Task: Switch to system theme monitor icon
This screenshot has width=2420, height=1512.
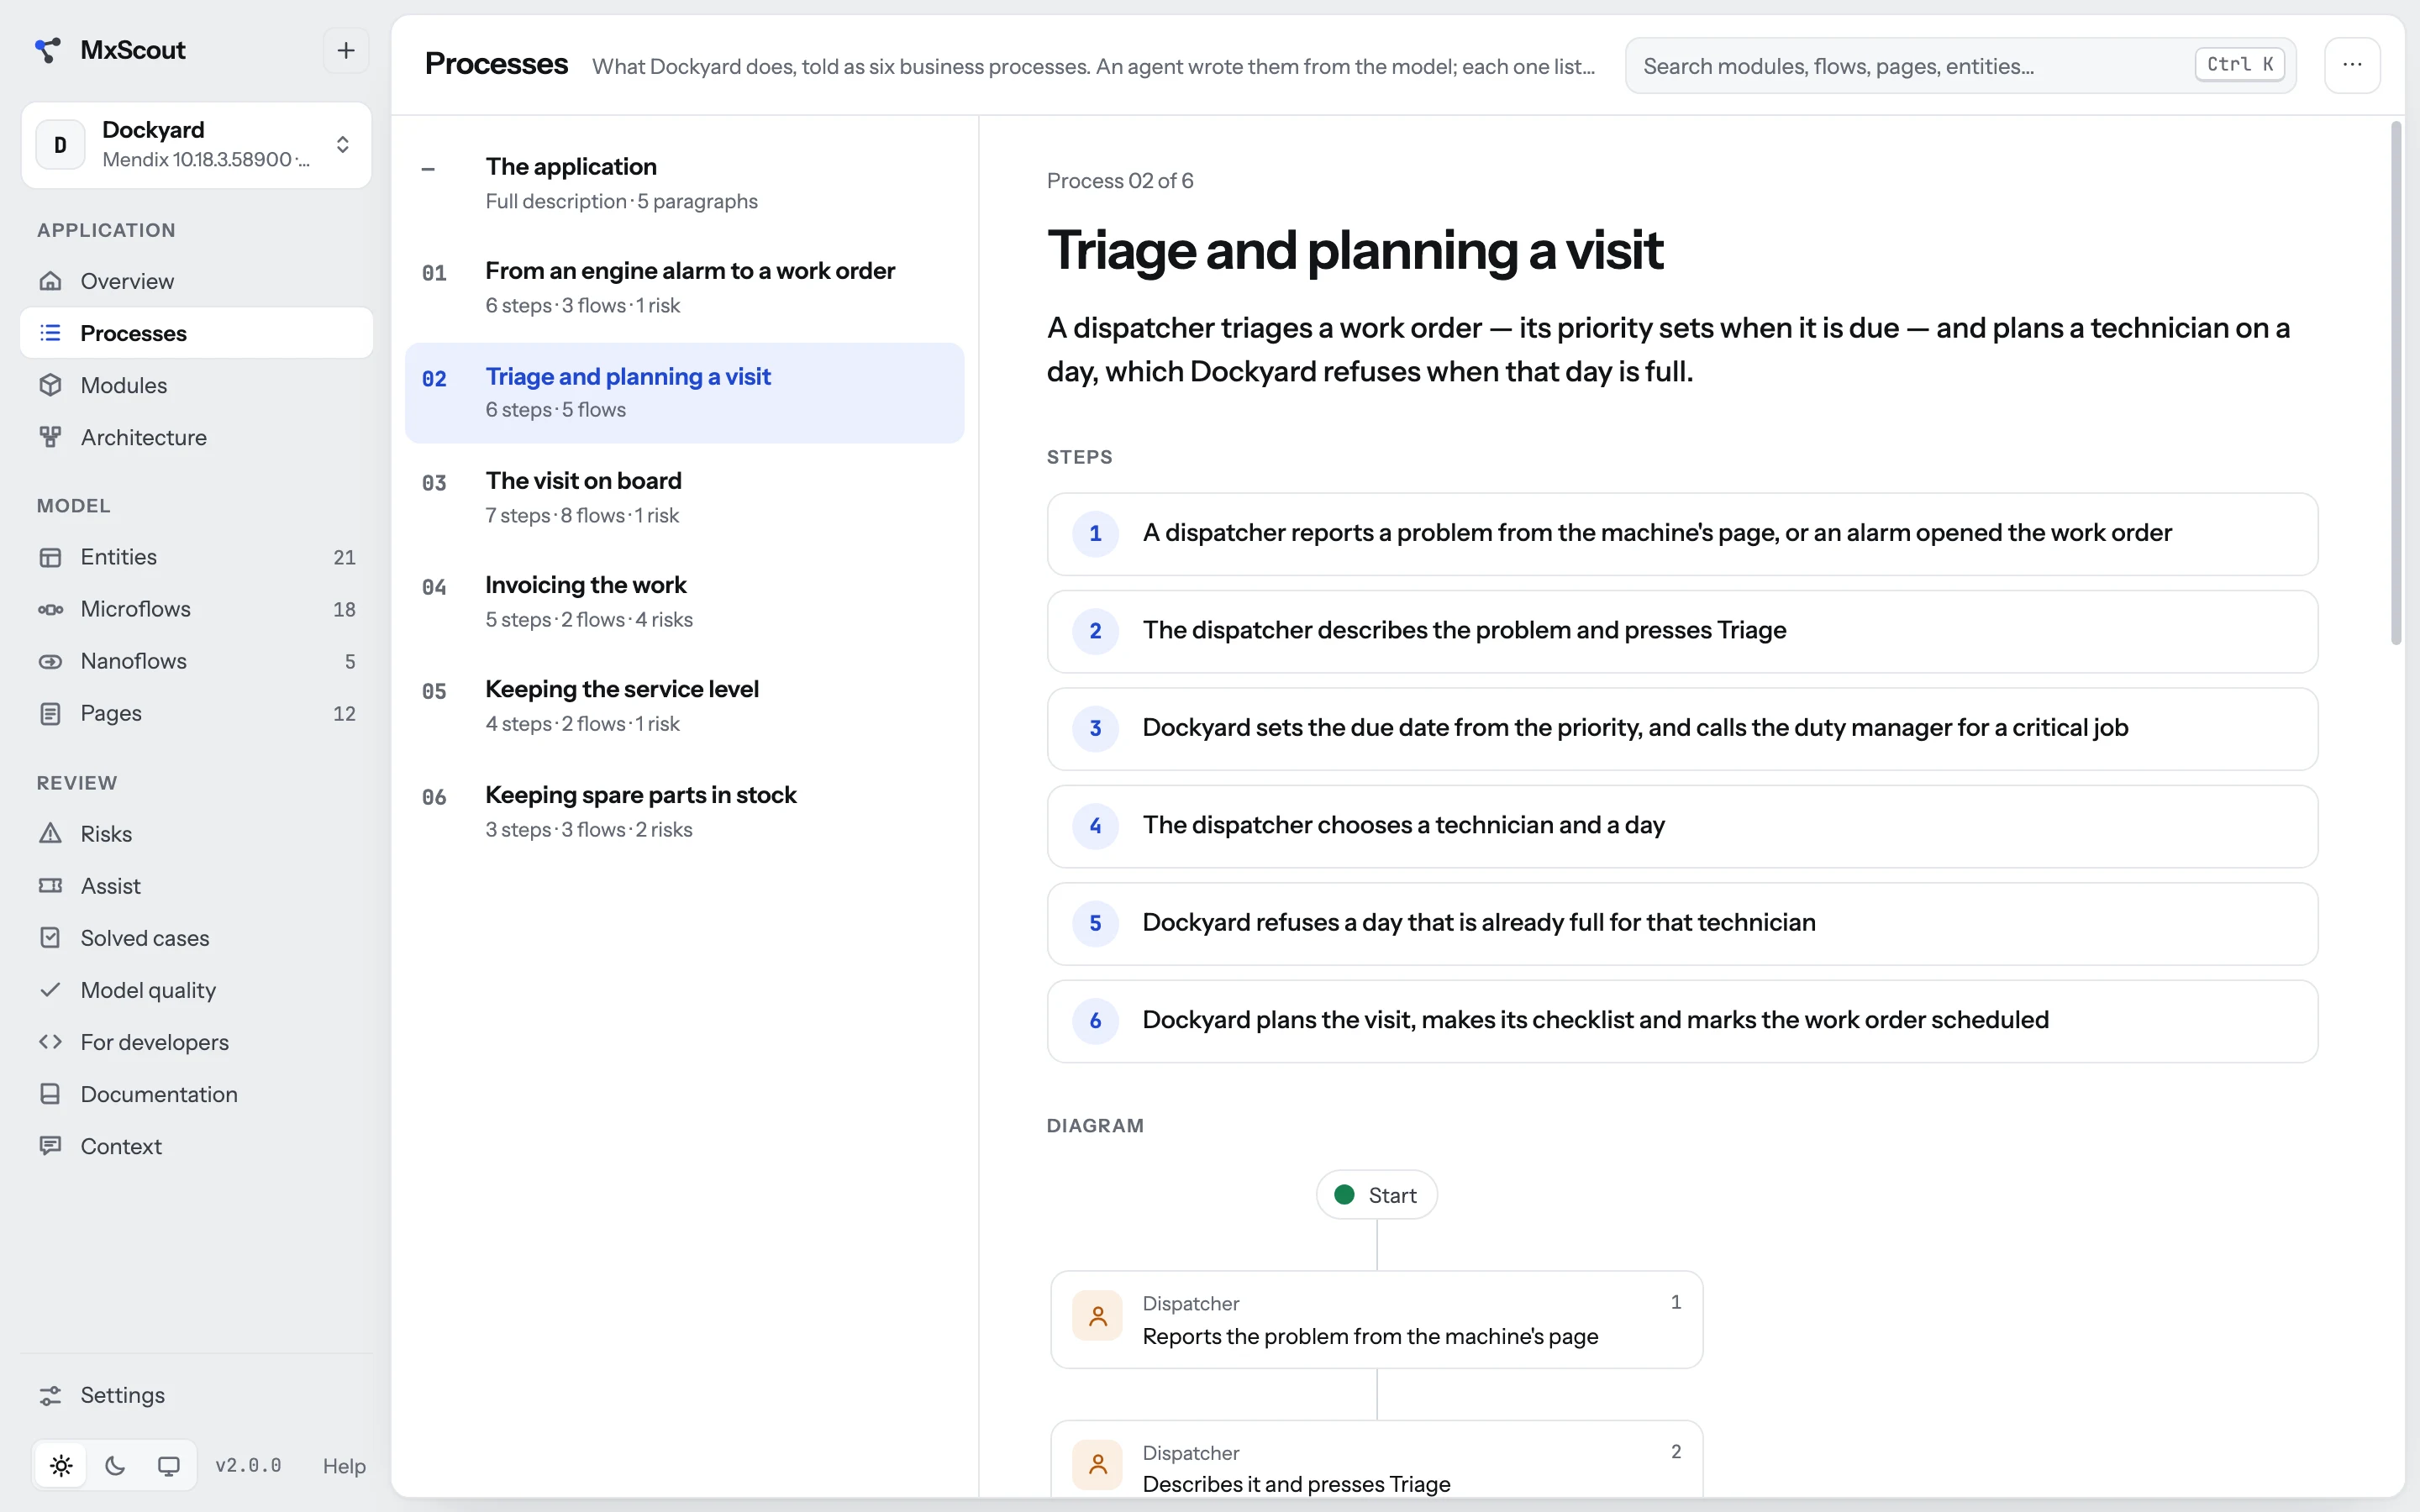Action: coord(169,1466)
